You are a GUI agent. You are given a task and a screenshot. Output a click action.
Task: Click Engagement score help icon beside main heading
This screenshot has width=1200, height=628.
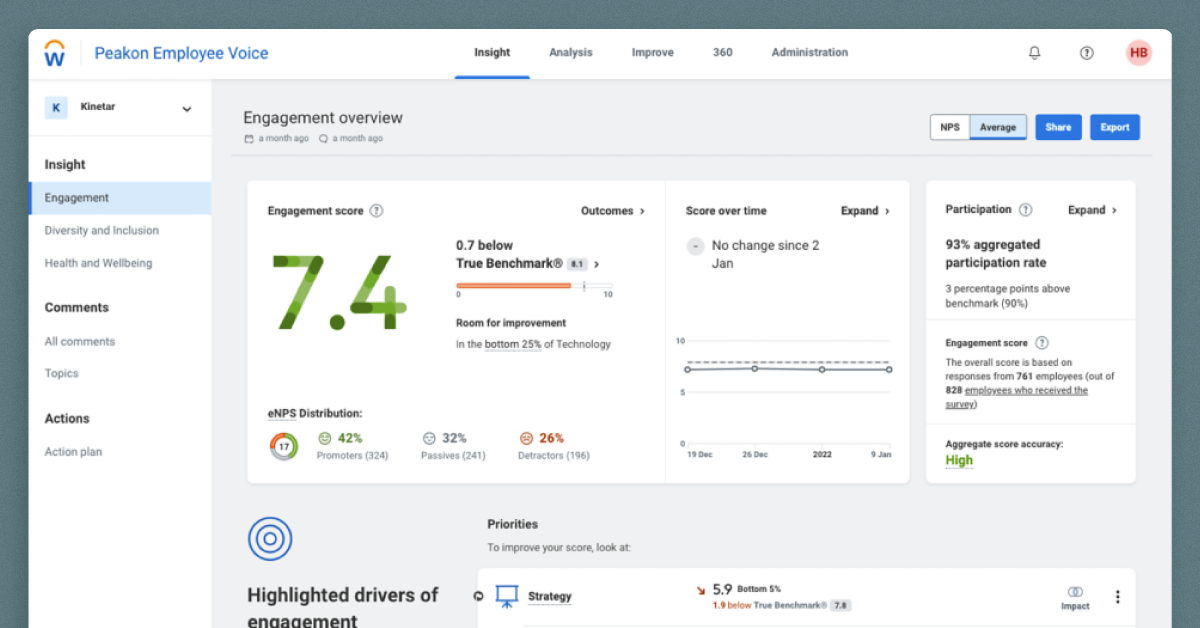376,211
